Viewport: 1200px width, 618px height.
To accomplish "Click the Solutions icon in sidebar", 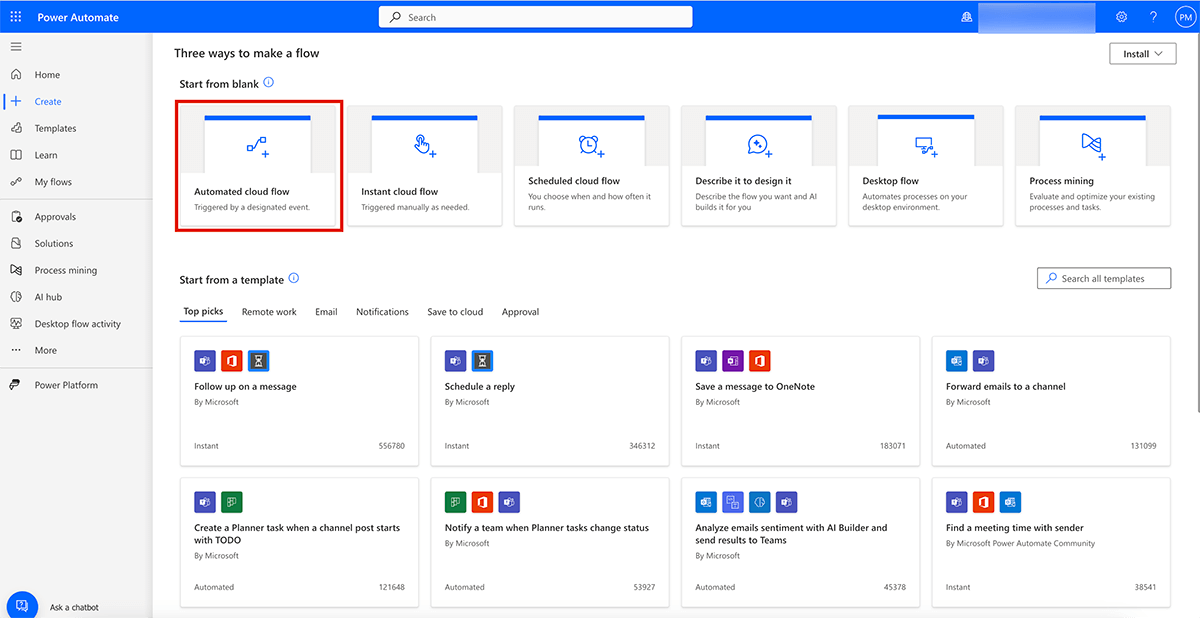I will 15,243.
